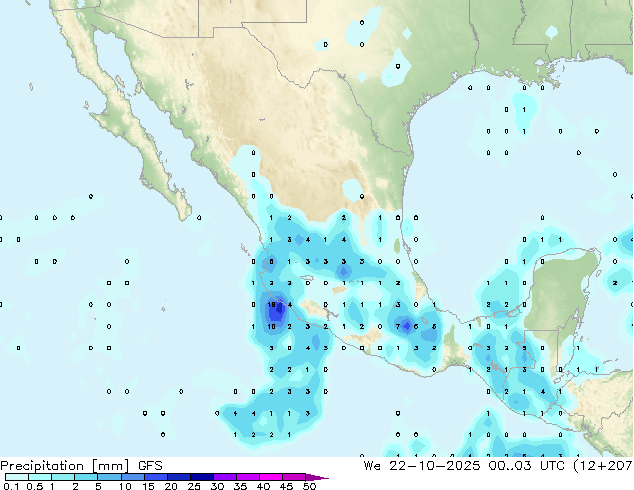Viewport: 634px width, 490px height.
Task: Click the 45–50 mm legend color swatch
Action: tap(294, 477)
